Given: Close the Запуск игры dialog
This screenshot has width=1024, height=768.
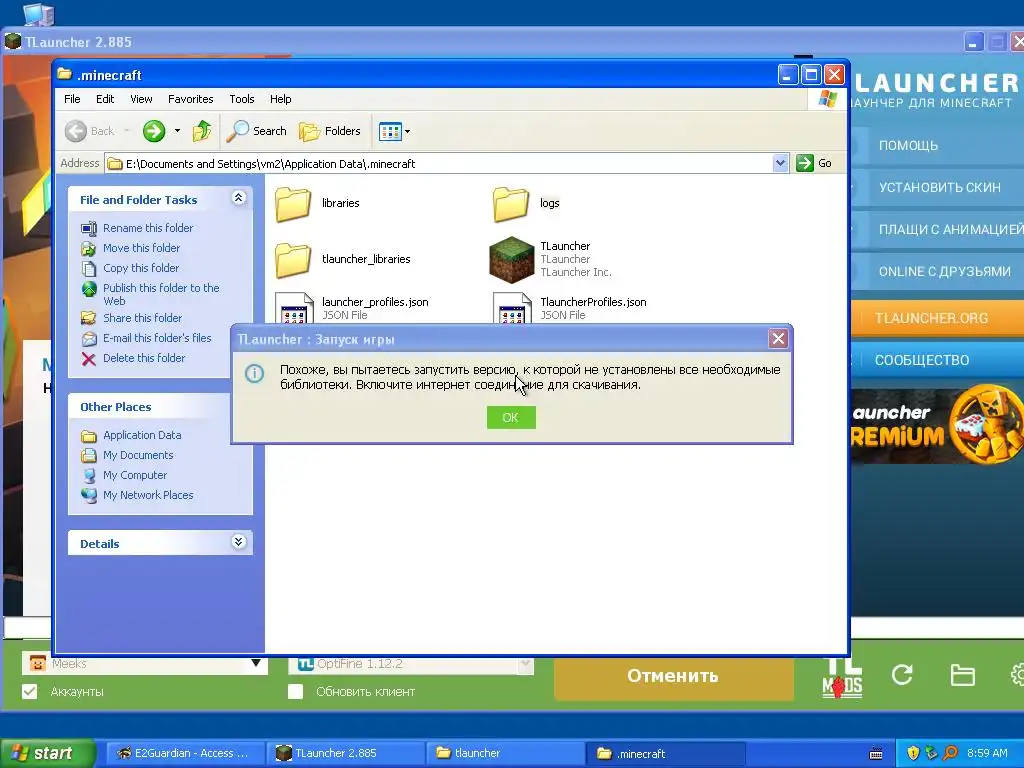Looking at the screenshot, I should pyautogui.click(x=778, y=339).
